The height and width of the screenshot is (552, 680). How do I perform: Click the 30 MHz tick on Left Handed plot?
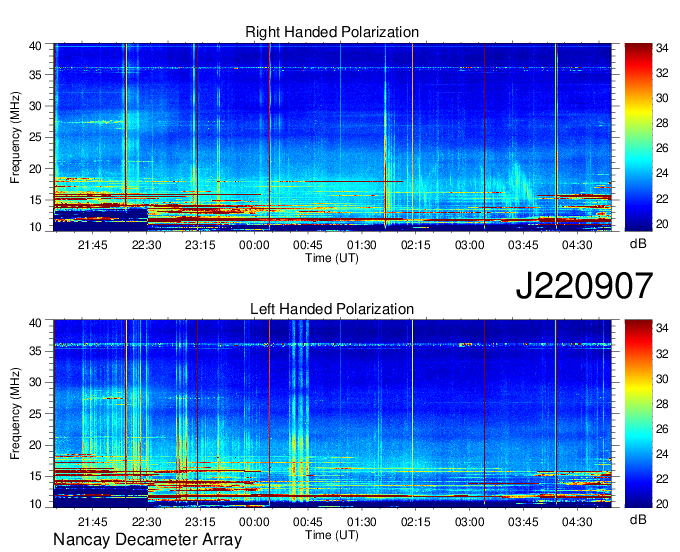click(35, 382)
